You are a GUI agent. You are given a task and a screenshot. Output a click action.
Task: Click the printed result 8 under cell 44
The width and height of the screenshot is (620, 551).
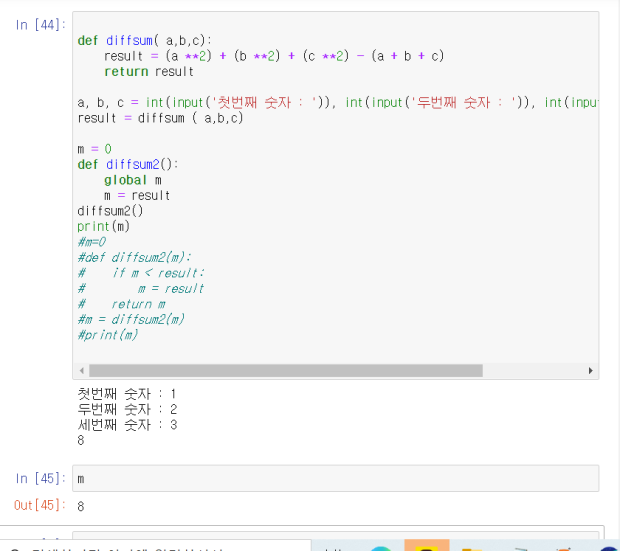point(81,440)
